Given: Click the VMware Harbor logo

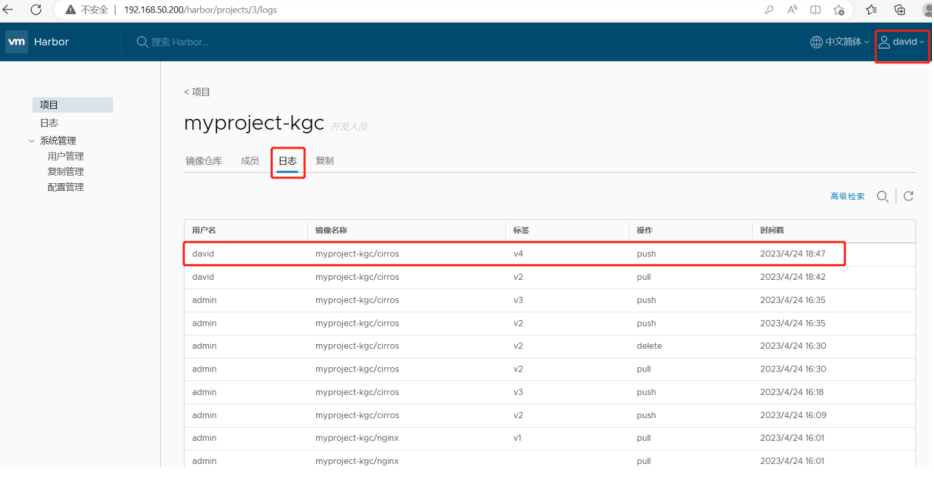Looking at the screenshot, I should tap(17, 42).
